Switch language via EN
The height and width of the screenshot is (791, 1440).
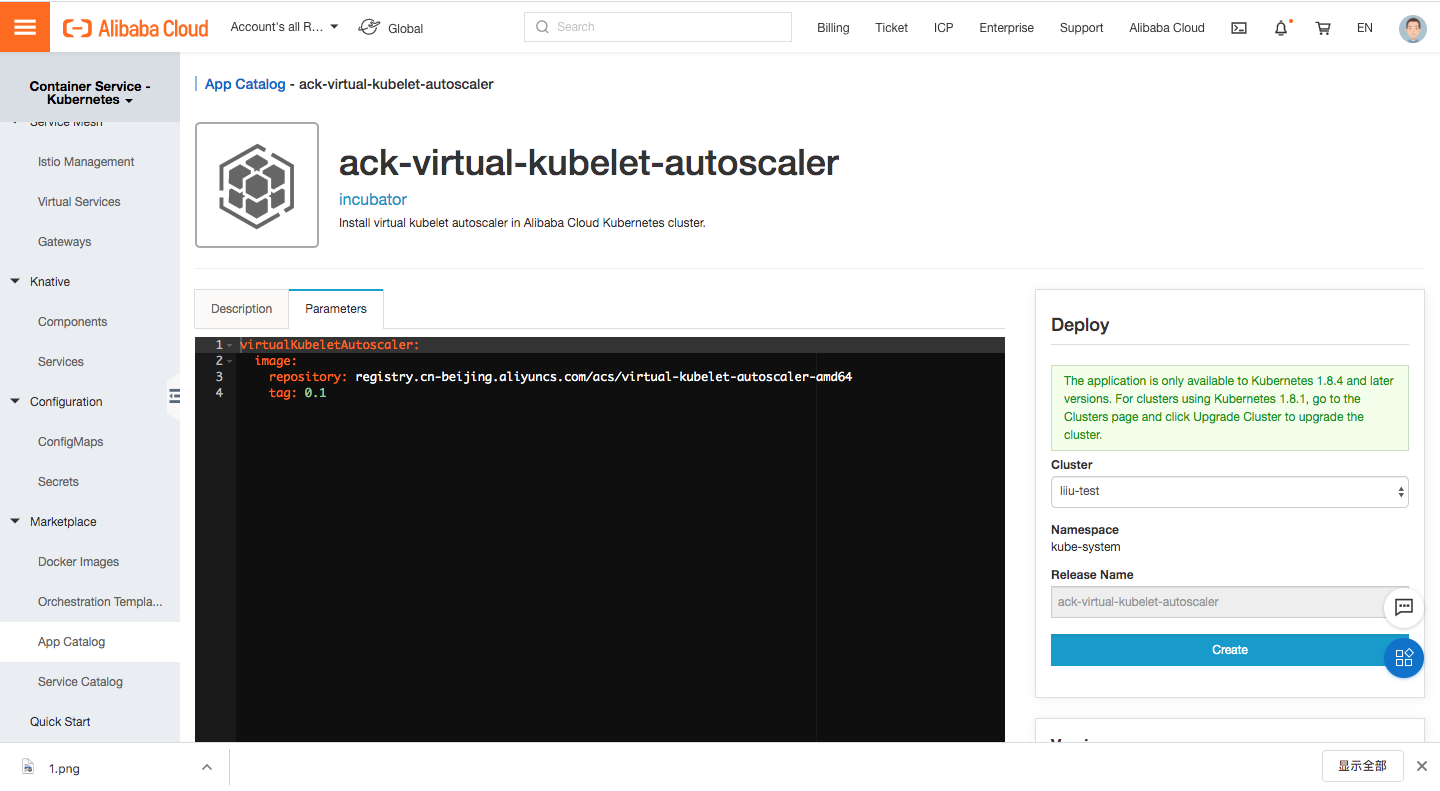tap(1364, 28)
